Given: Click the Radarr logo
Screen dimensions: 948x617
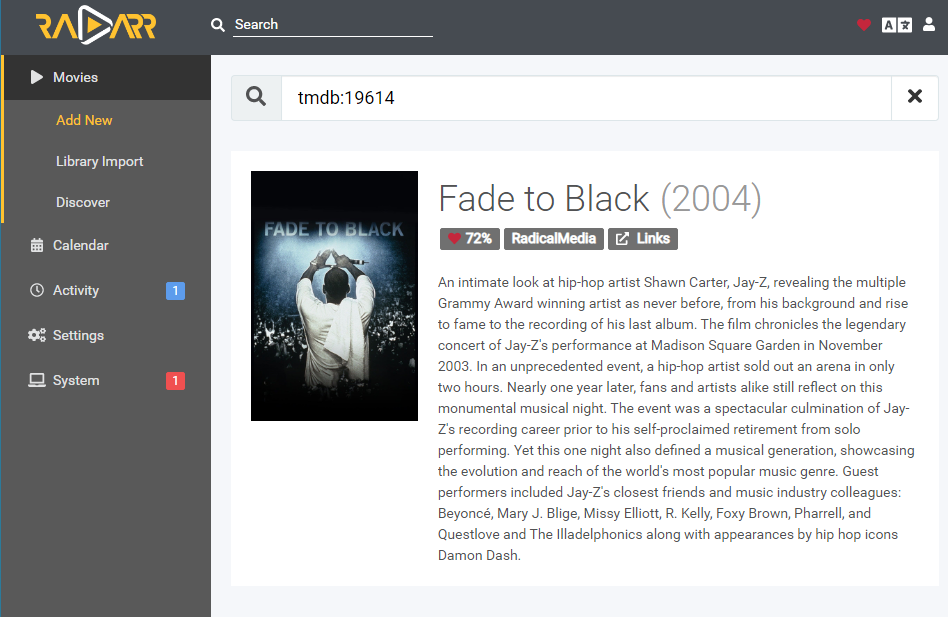Looking at the screenshot, I should 94,26.
